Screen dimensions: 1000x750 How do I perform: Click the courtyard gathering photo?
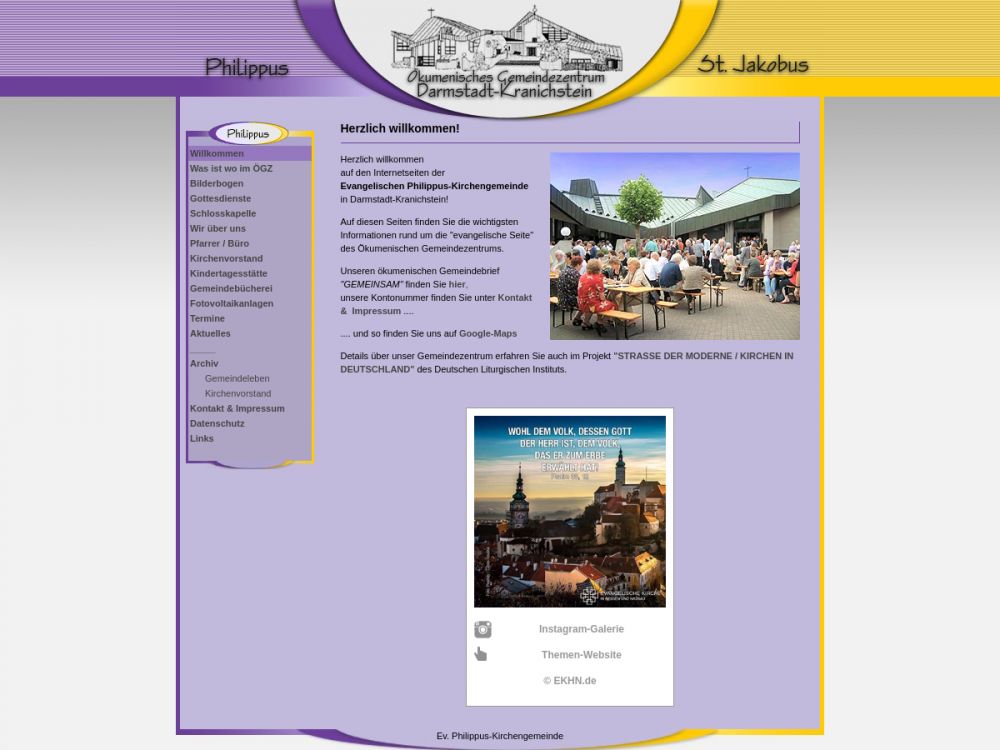(674, 246)
